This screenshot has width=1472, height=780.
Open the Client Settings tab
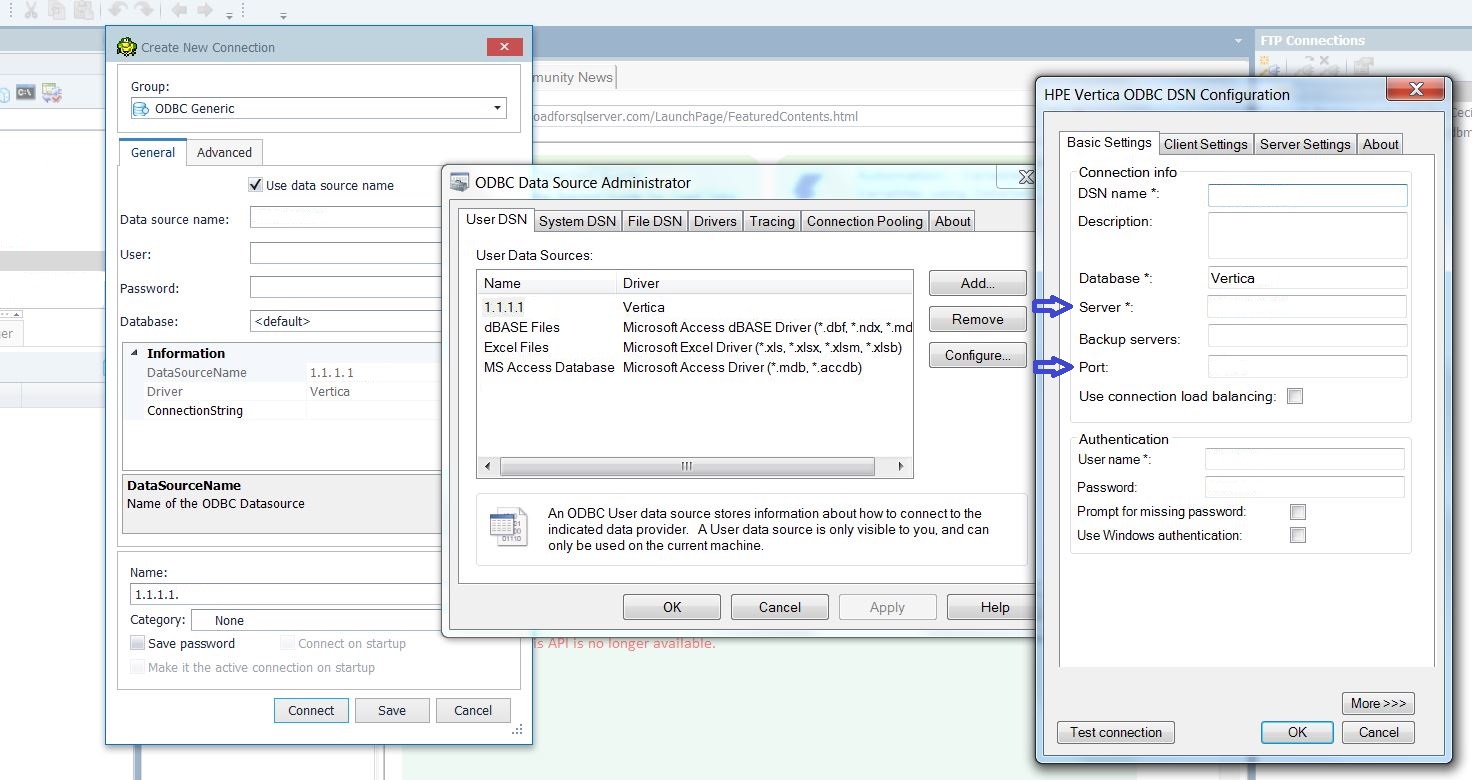pyautogui.click(x=1205, y=144)
